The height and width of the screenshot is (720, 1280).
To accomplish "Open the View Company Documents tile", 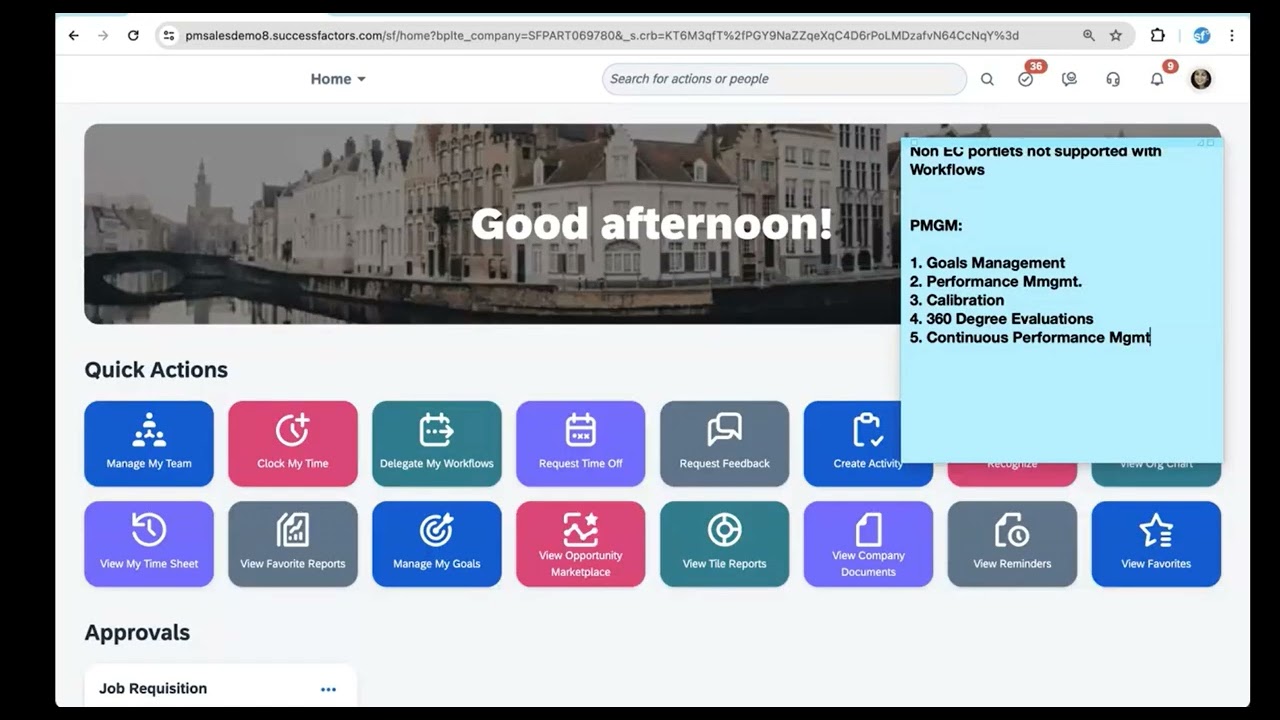I will 869,544.
